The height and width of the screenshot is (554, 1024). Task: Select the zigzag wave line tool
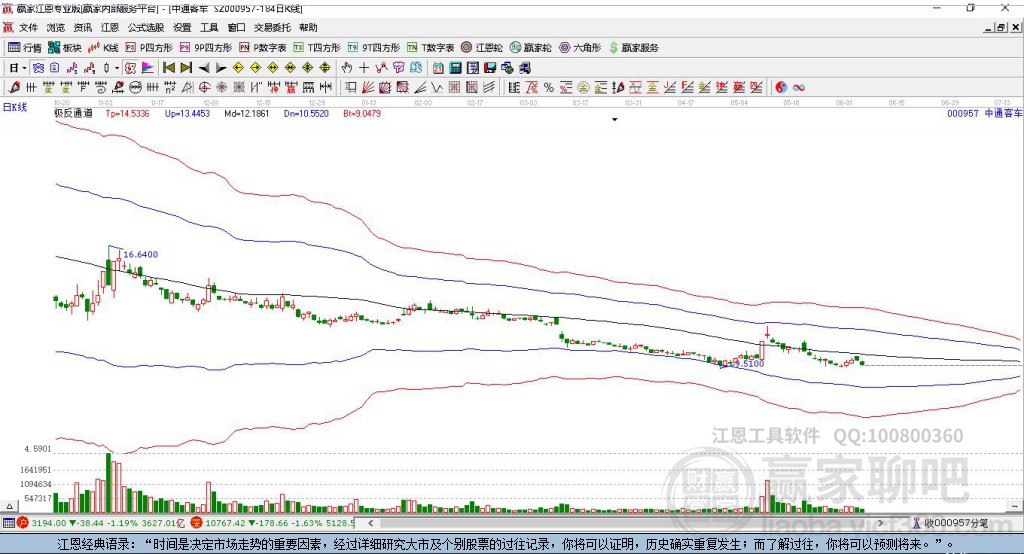437,88
